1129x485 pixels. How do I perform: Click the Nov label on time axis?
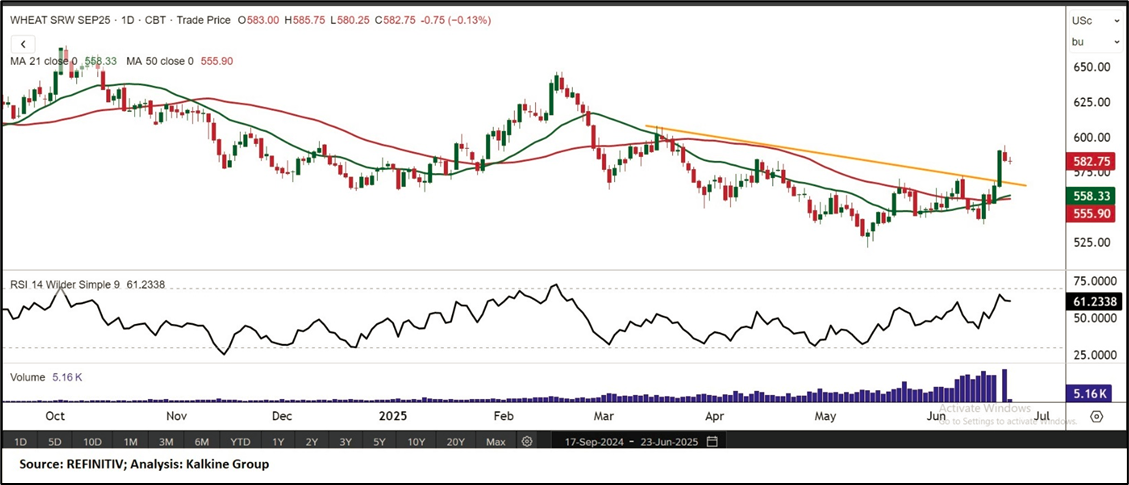click(x=176, y=417)
